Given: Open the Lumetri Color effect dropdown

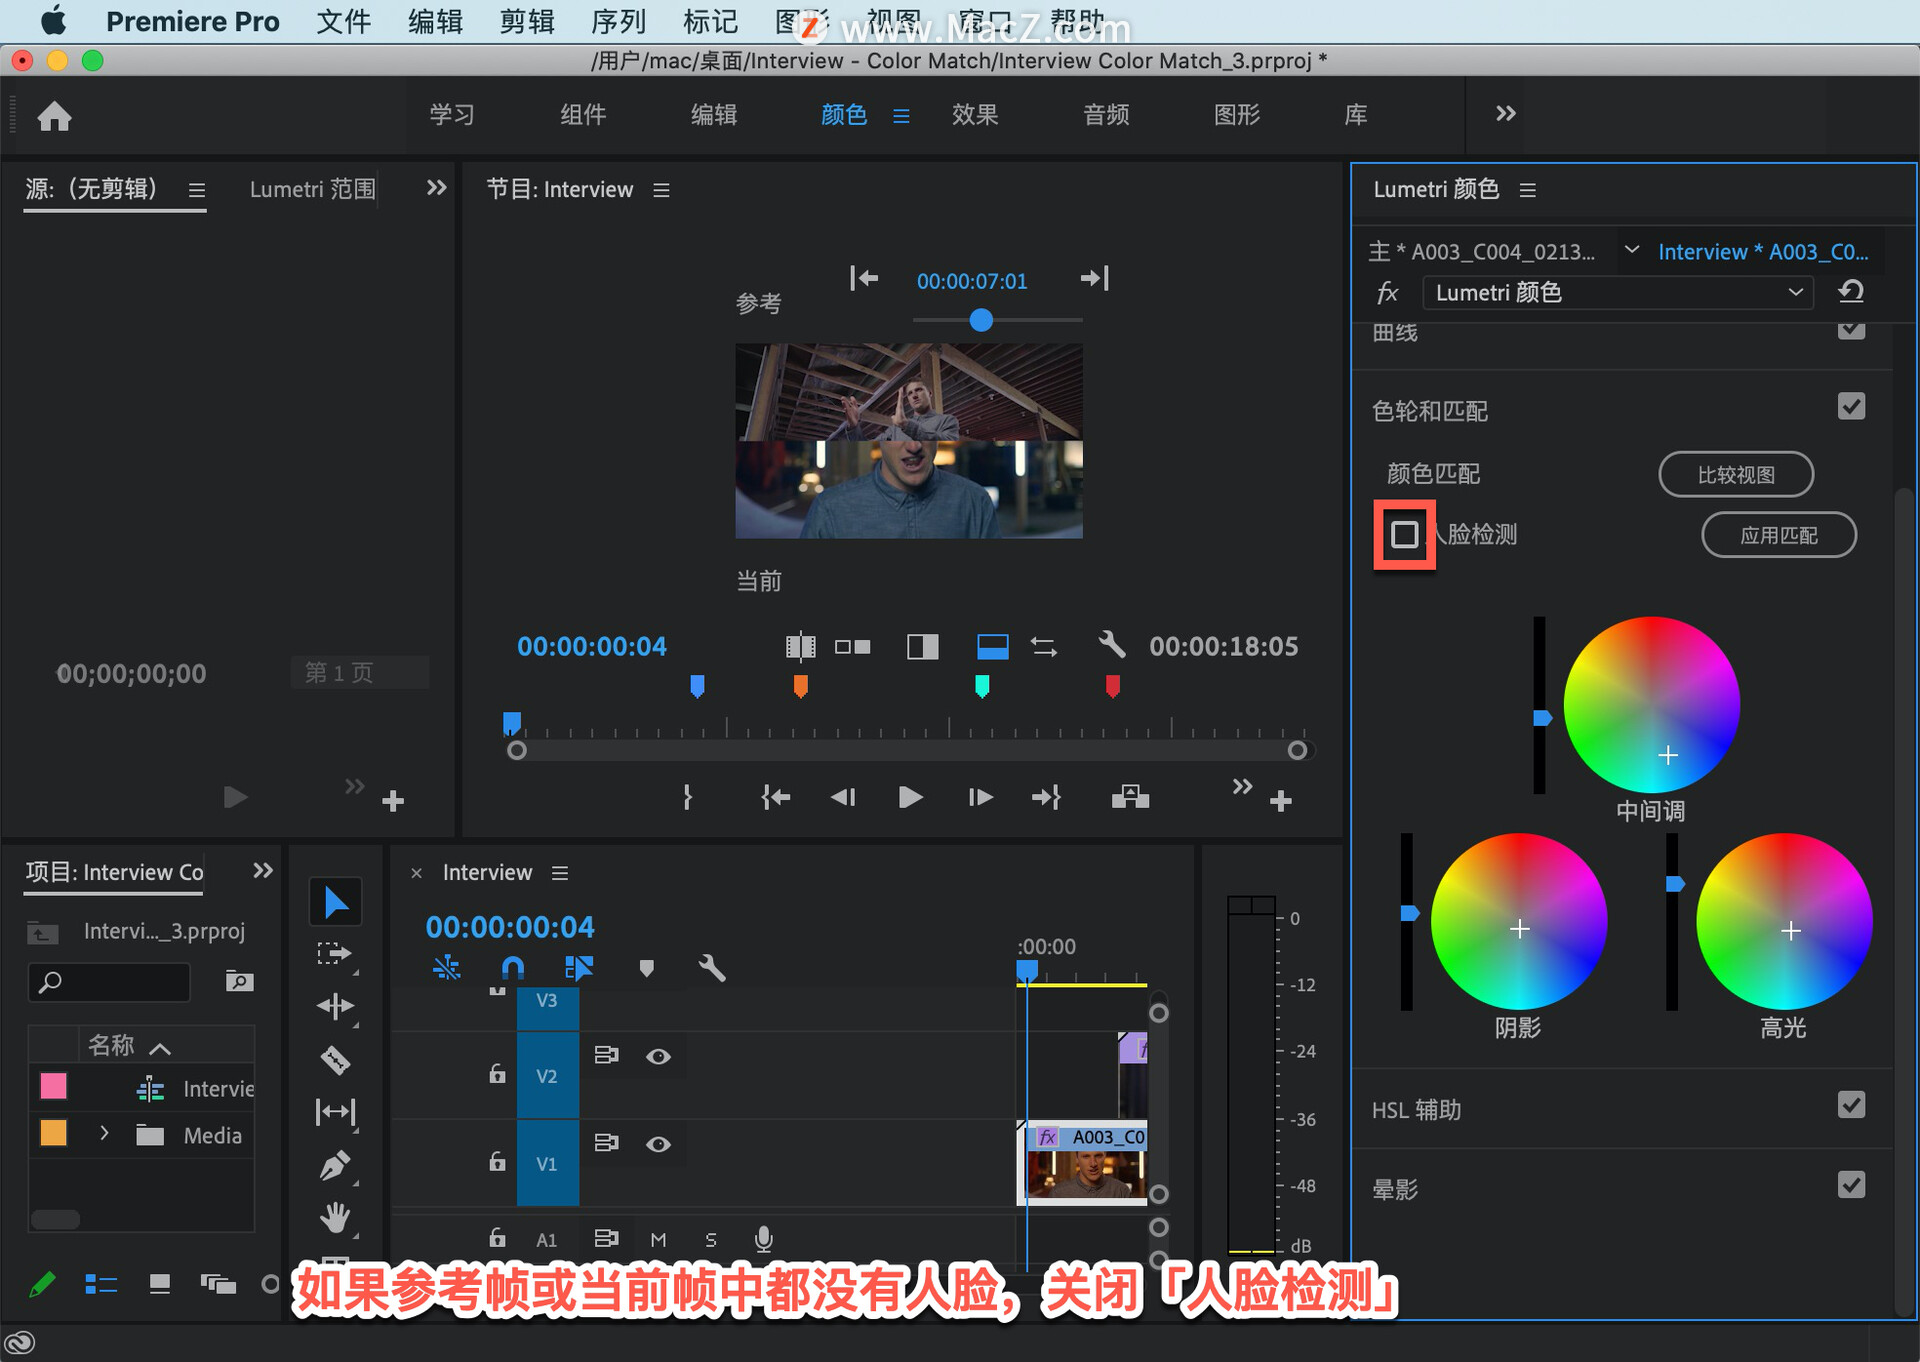Looking at the screenshot, I should [1618, 292].
